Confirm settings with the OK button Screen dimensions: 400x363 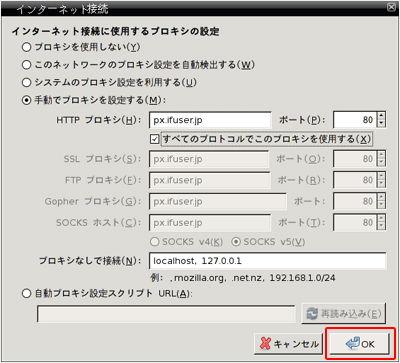(x=360, y=344)
